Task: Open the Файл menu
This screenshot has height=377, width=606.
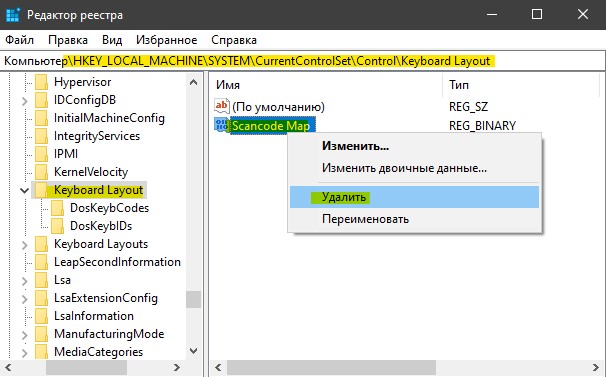Action: [19, 40]
